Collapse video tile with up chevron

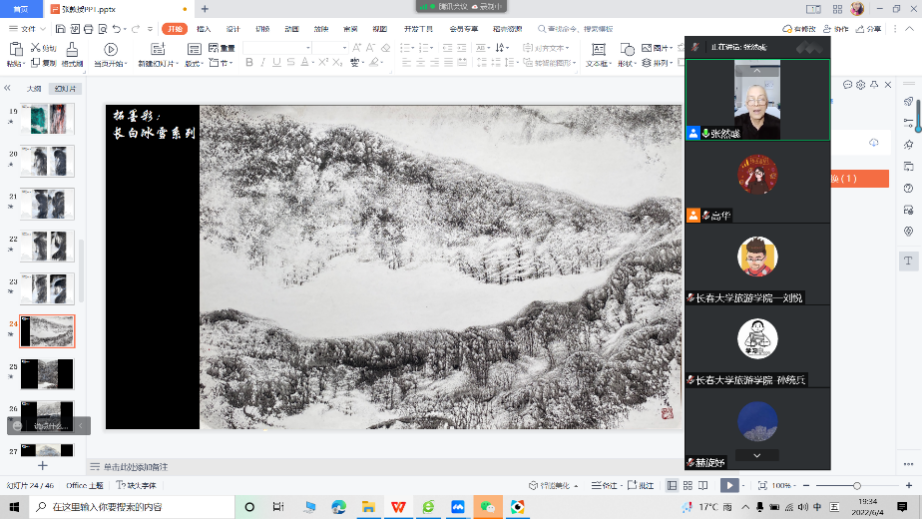[x=757, y=71]
